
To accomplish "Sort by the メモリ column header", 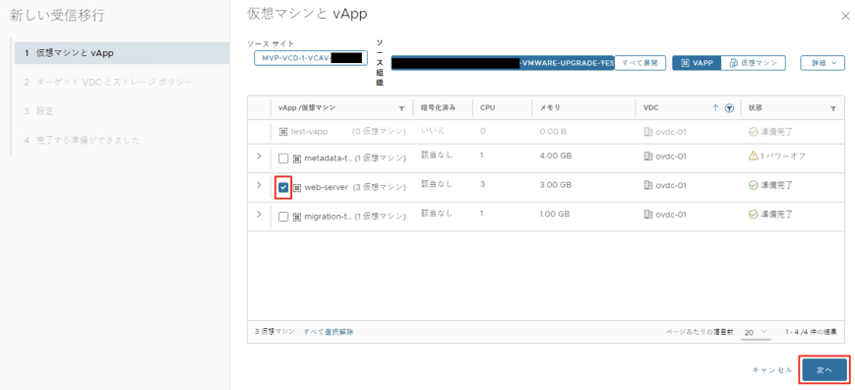I will point(550,108).
